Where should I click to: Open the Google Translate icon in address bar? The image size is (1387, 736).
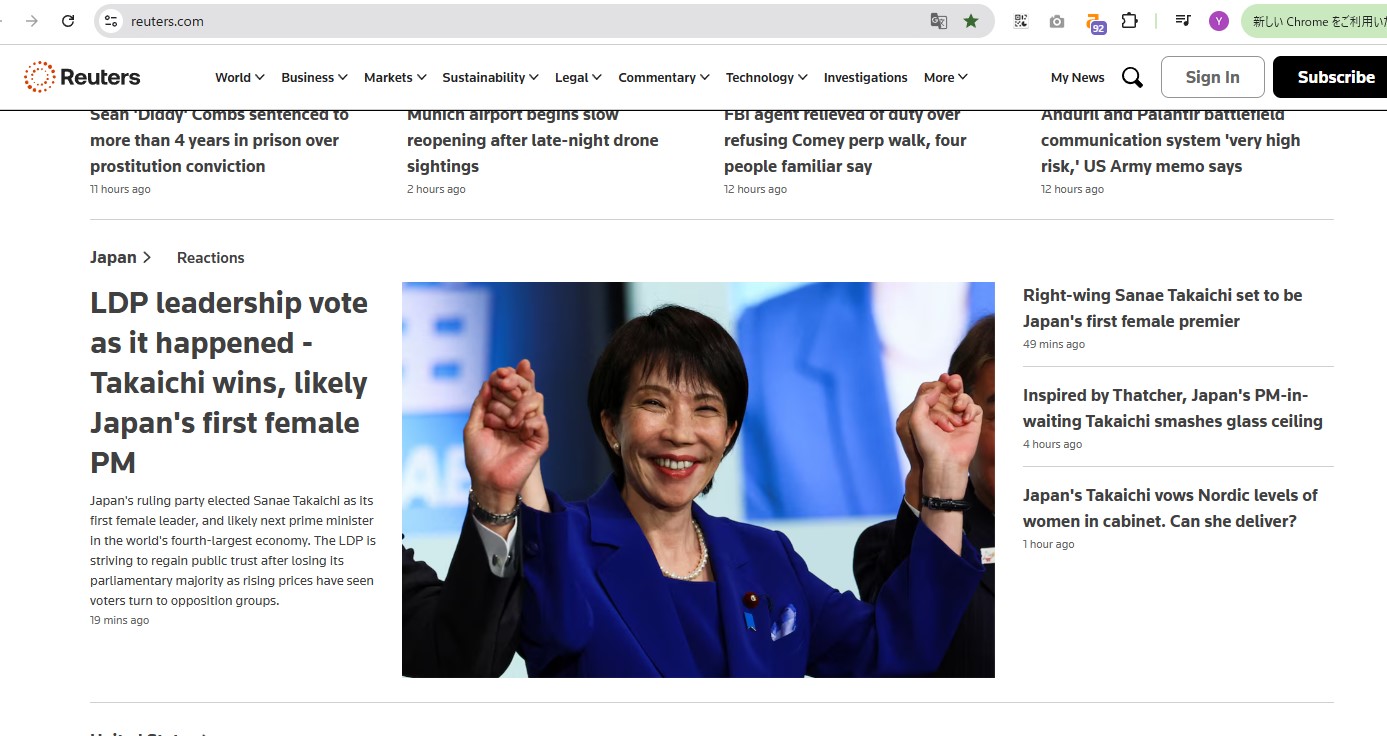[x=938, y=21]
